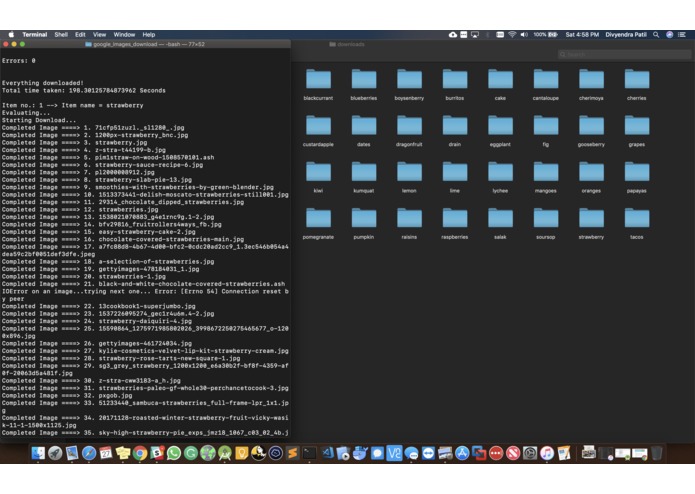Open the papayas folder
The height and width of the screenshot is (494, 695).
(637, 172)
